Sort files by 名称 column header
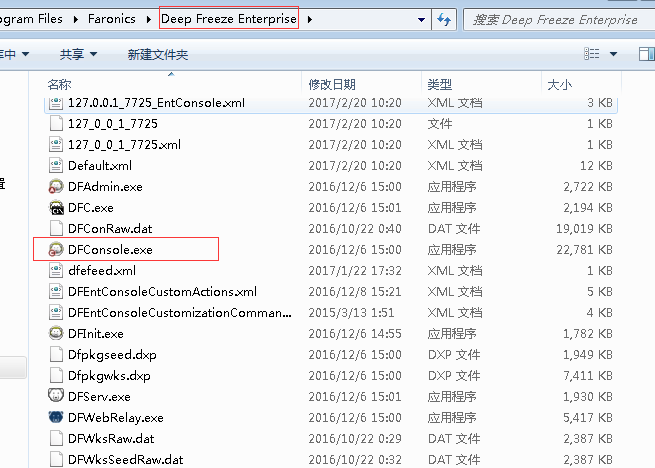 60,85
